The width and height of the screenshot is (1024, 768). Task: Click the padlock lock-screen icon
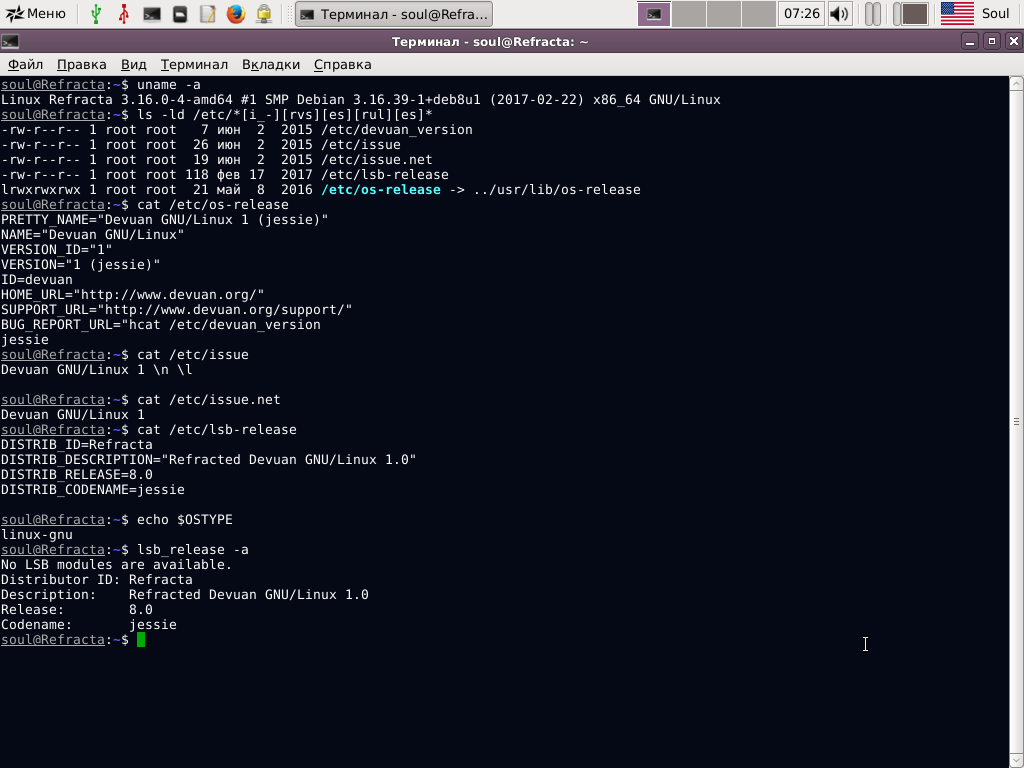coord(264,14)
